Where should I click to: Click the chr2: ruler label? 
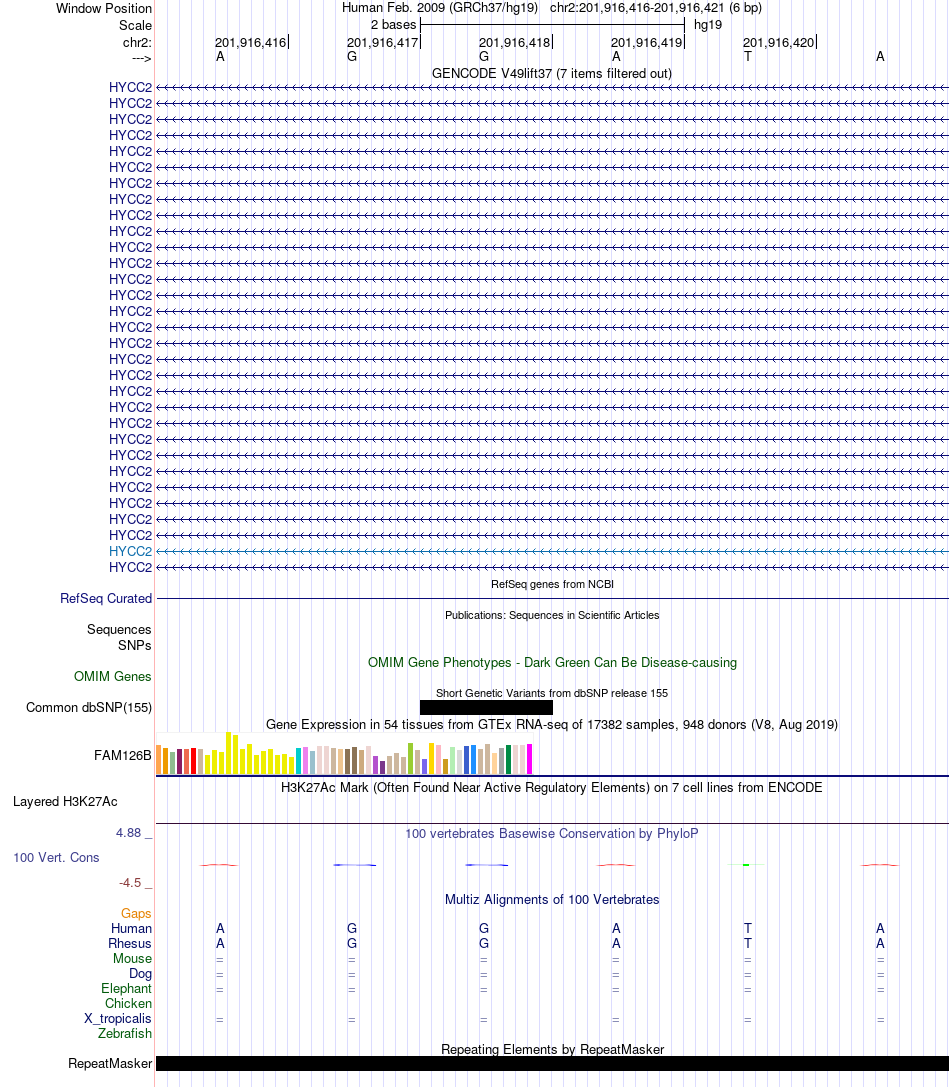[x=137, y=43]
